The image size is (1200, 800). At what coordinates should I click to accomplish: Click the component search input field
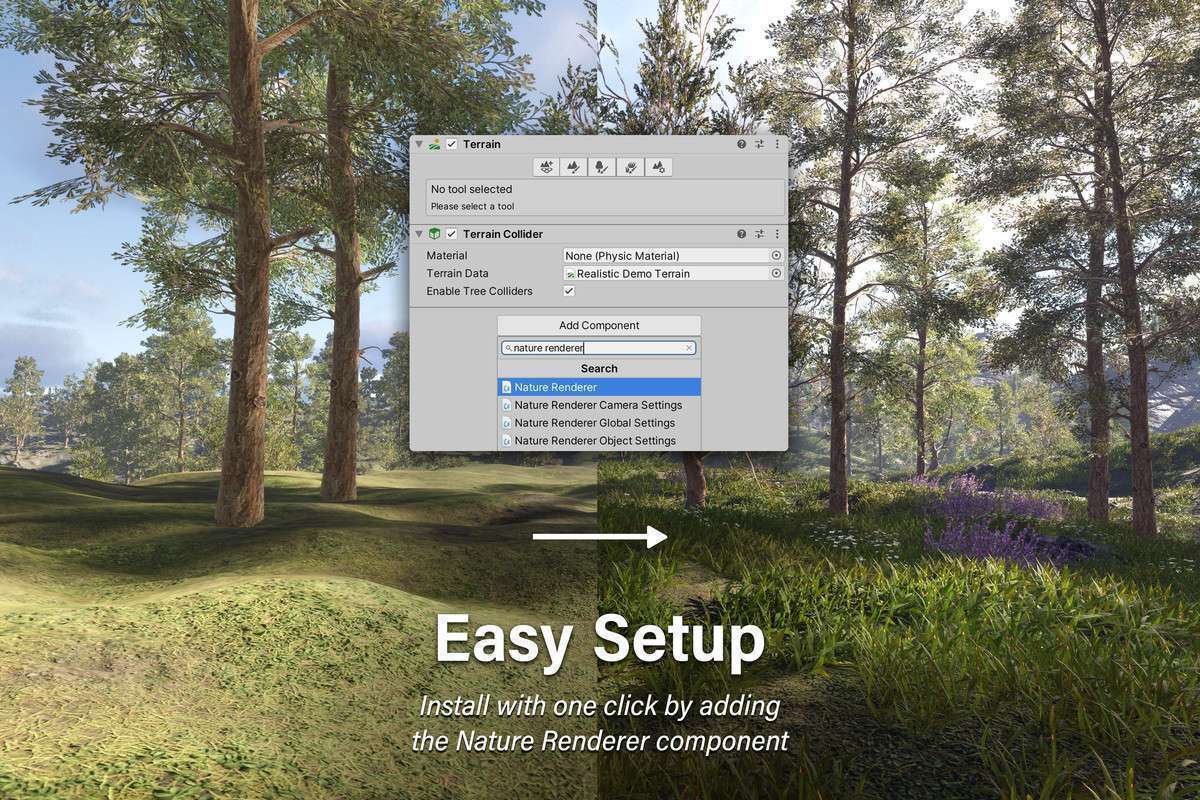tap(598, 348)
